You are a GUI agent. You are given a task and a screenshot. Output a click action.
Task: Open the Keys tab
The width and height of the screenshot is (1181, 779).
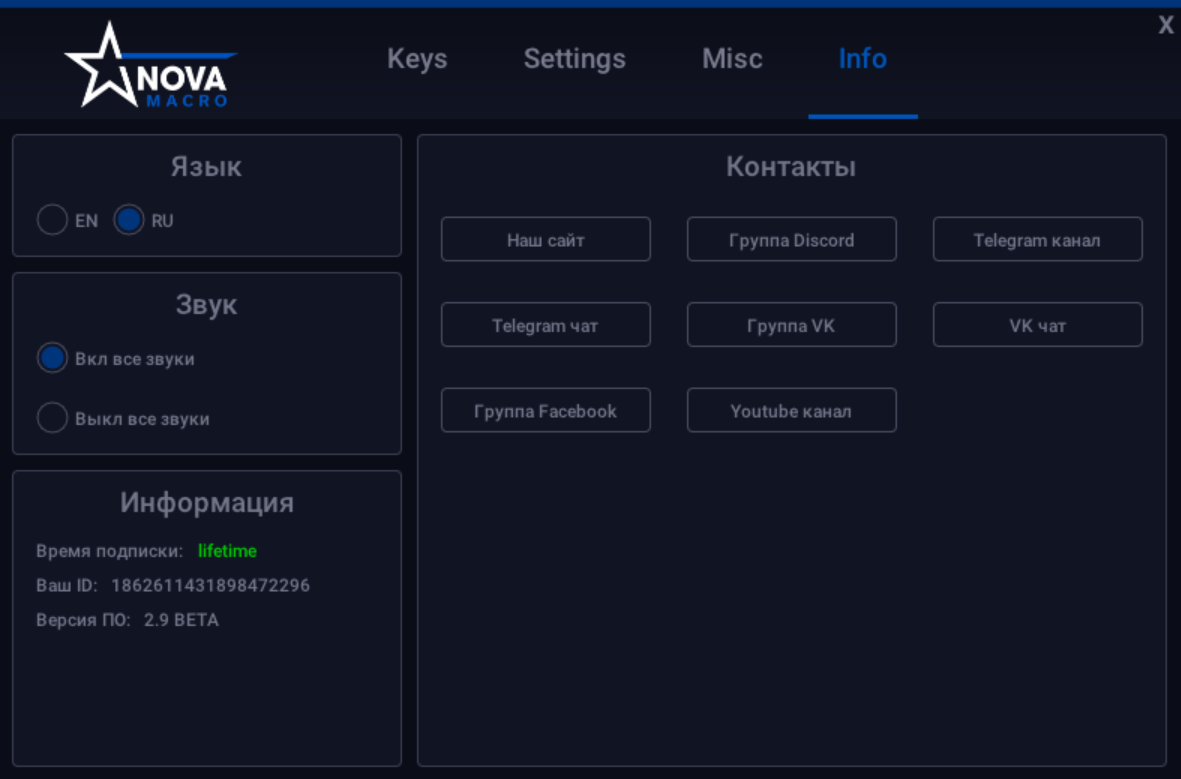(x=417, y=59)
